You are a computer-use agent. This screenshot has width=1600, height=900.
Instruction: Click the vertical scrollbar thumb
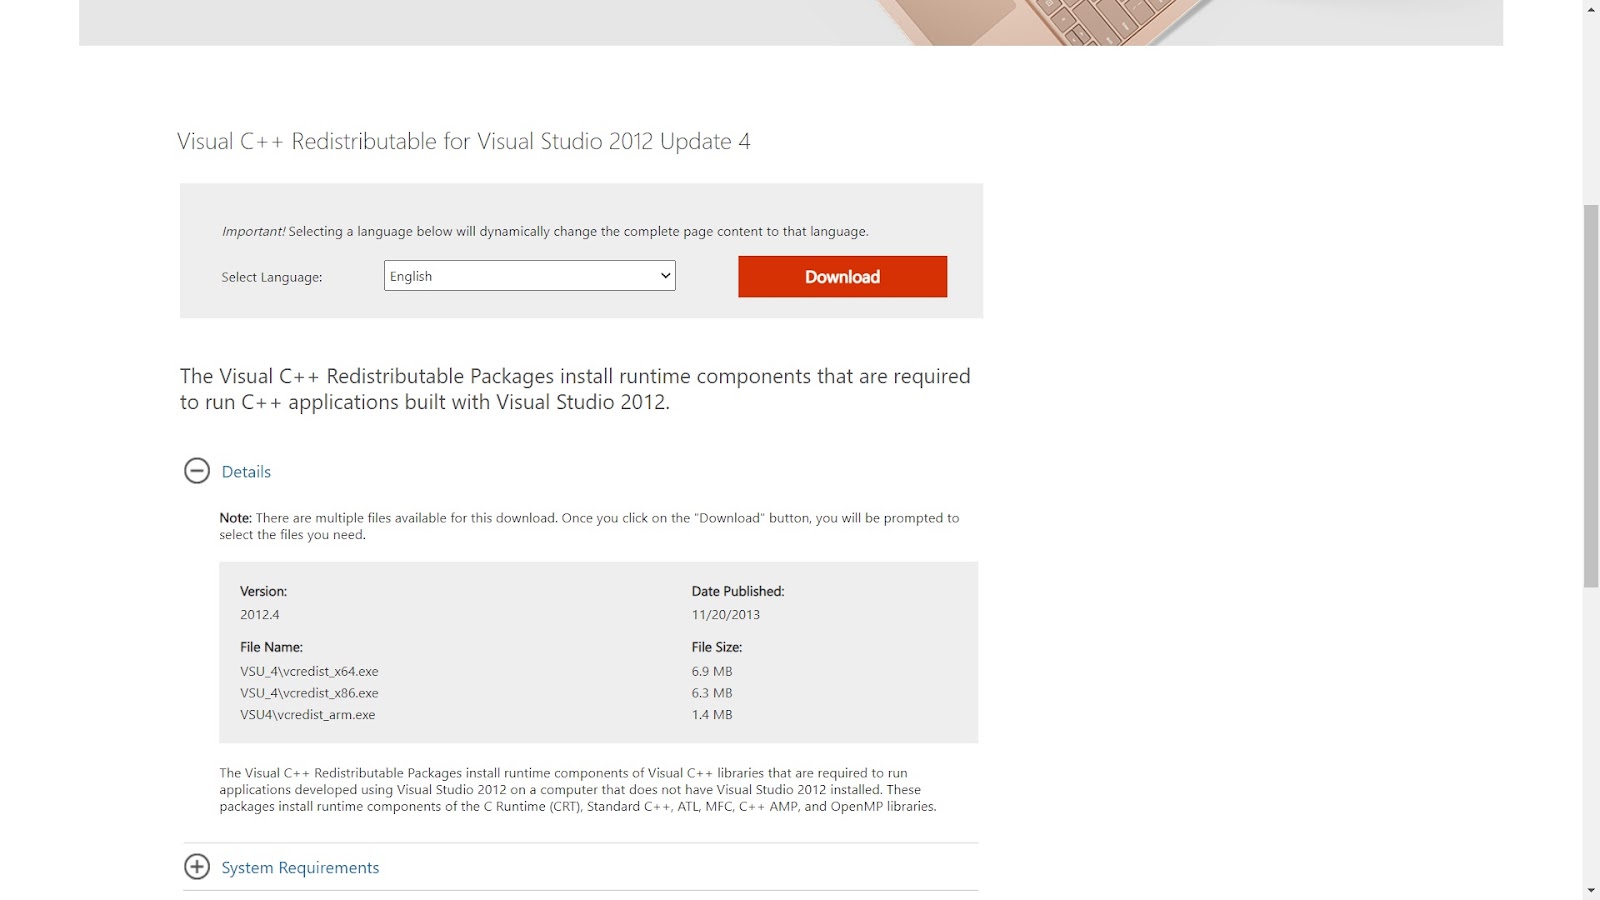point(1591,396)
